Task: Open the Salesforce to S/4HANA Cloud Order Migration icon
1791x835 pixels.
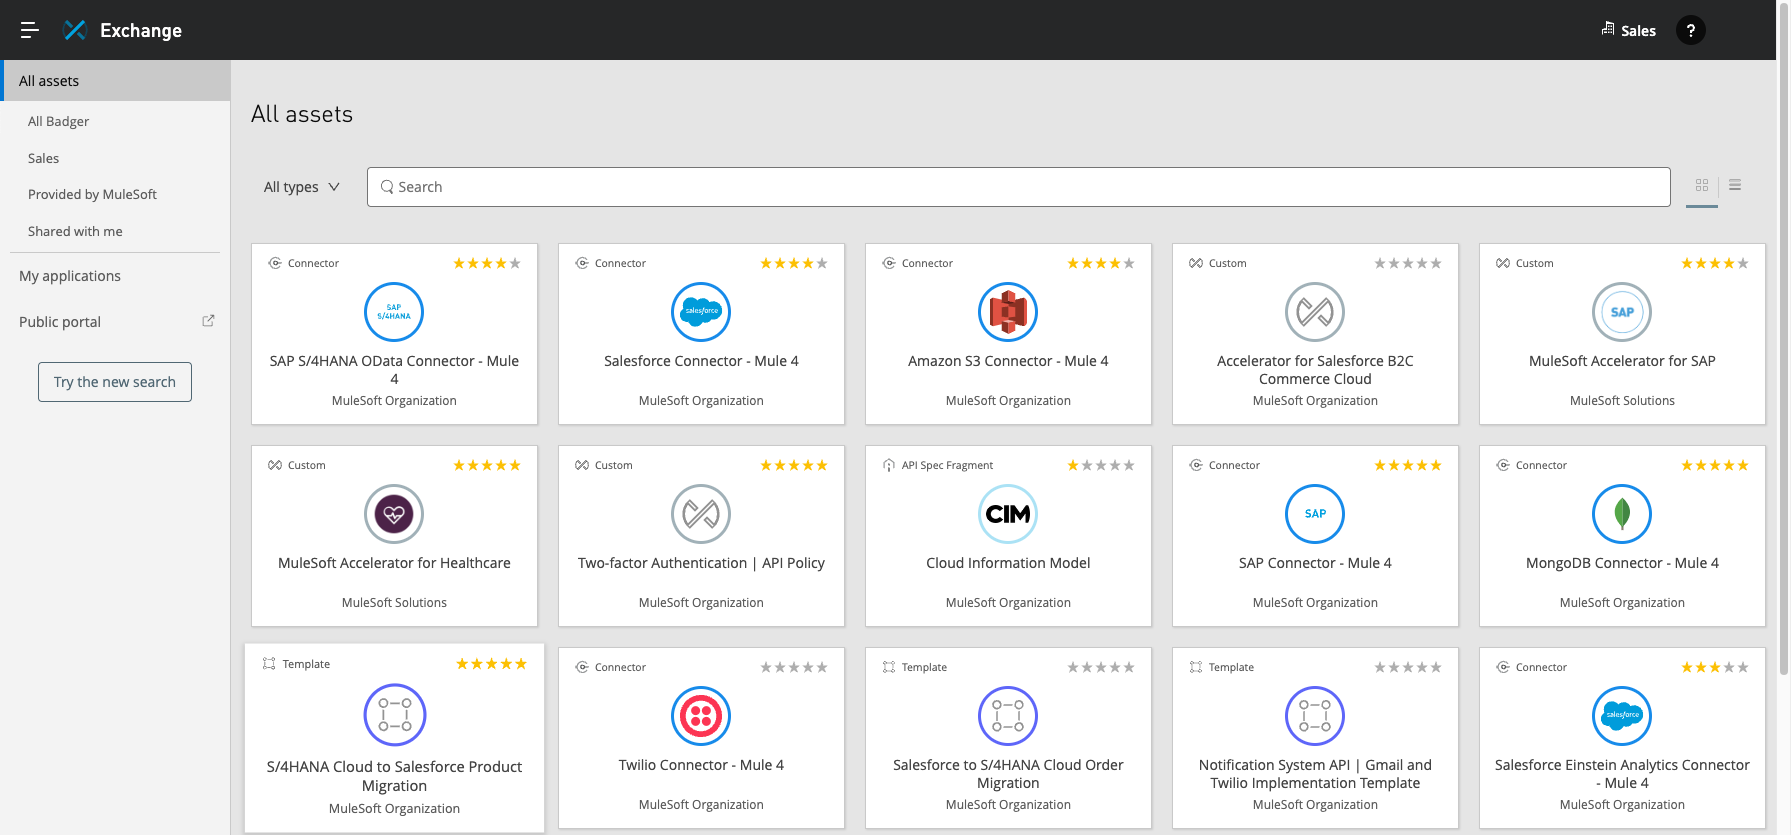Action: [x=1008, y=716]
